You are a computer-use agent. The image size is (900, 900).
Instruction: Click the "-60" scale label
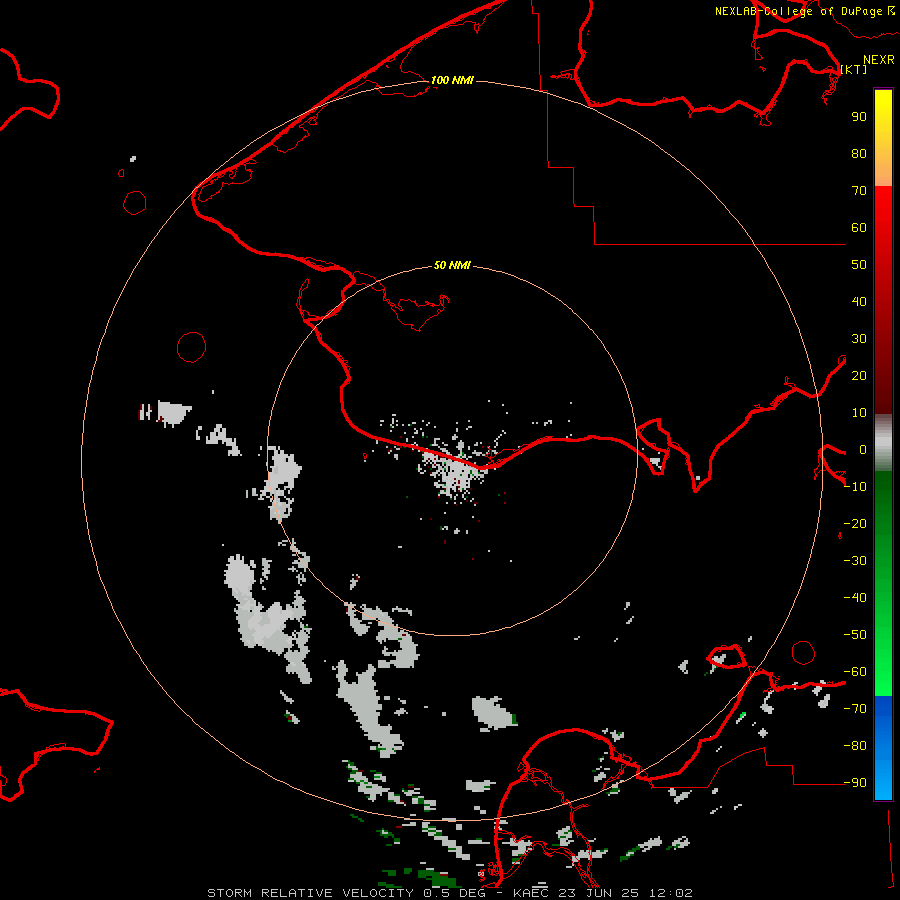855,672
